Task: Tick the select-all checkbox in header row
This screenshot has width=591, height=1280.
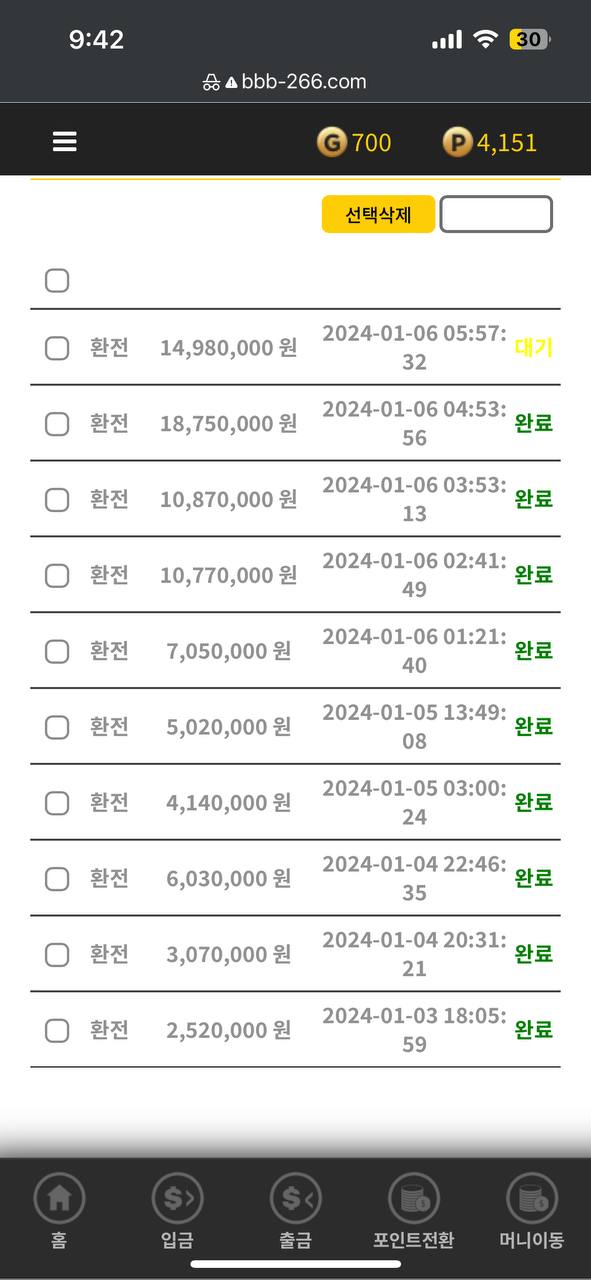Action: (x=57, y=281)
